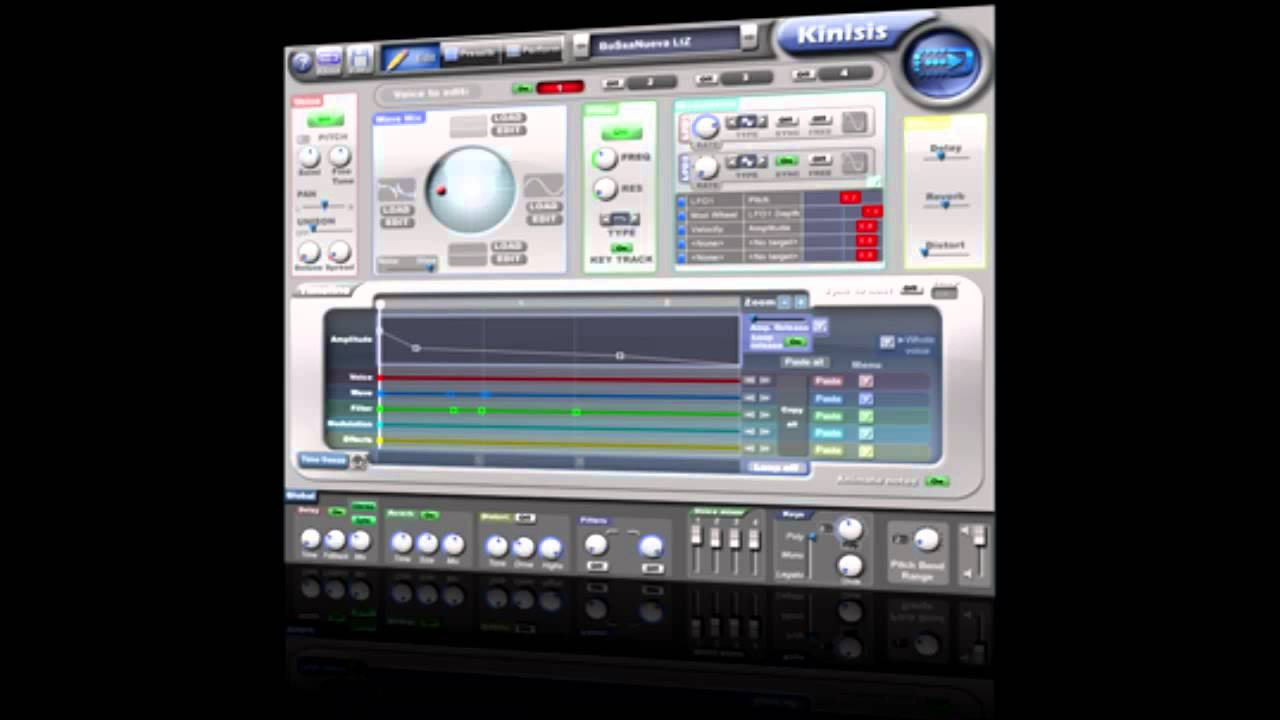Click the floppy disk save icon
The image size is (1280, 720).
[359, 61]
